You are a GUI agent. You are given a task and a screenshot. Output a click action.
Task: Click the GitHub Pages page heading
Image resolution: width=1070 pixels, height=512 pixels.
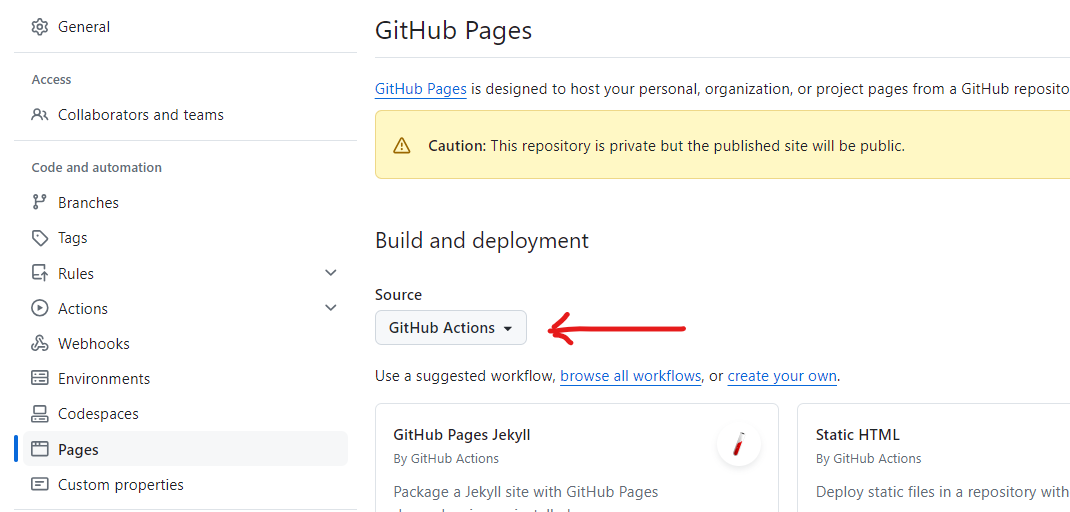(453, 31)
